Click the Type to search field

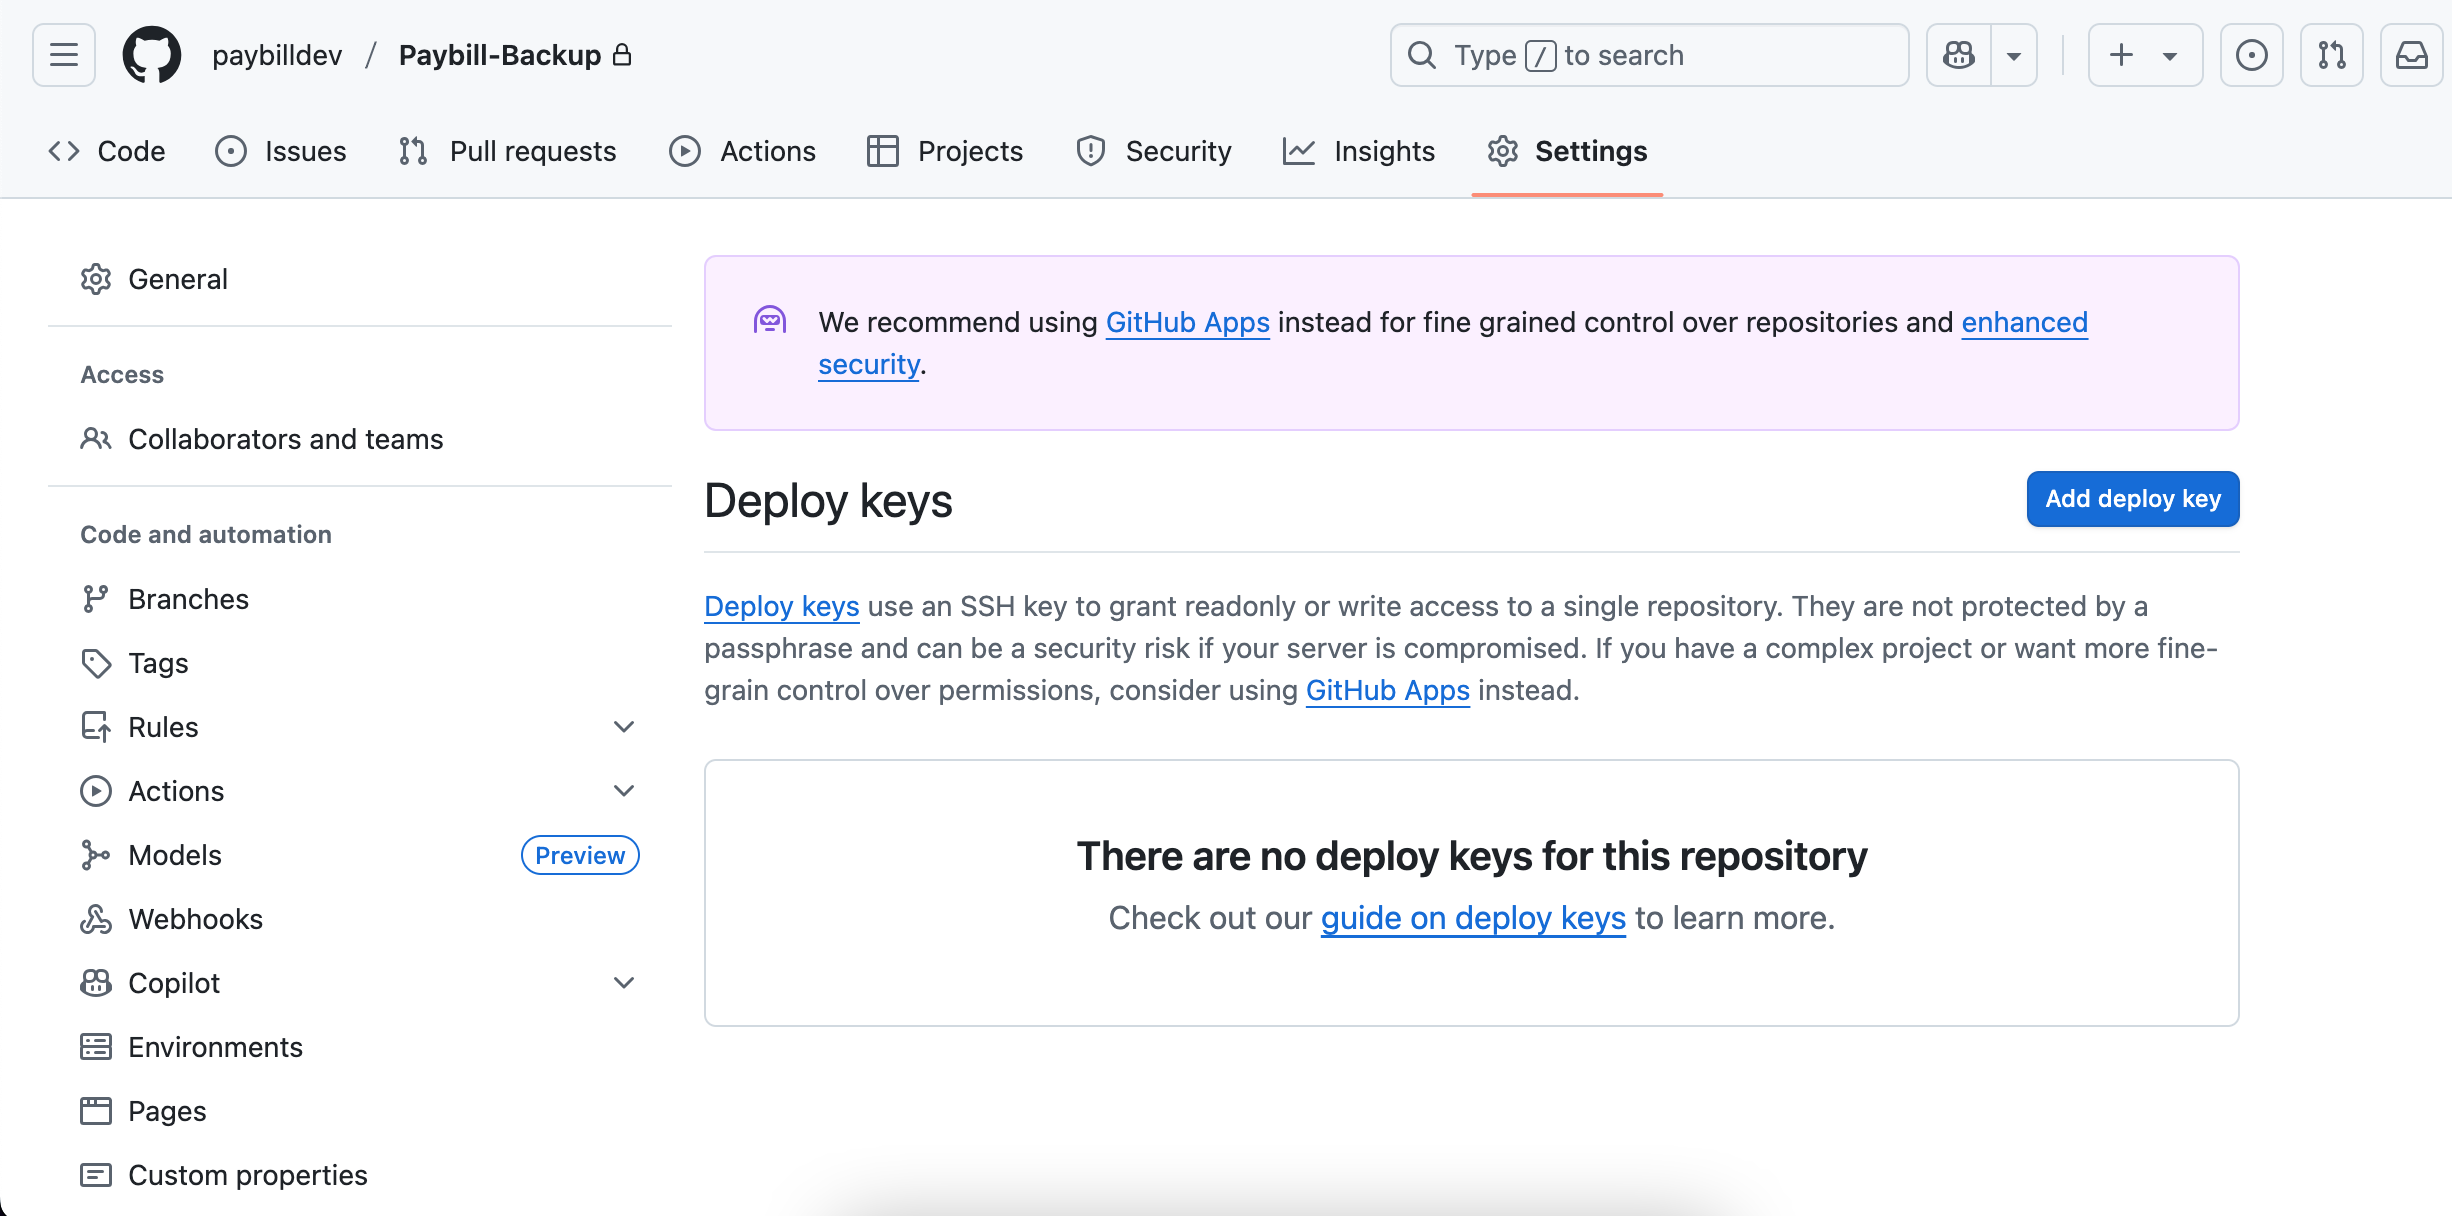tap(1649, 55)
